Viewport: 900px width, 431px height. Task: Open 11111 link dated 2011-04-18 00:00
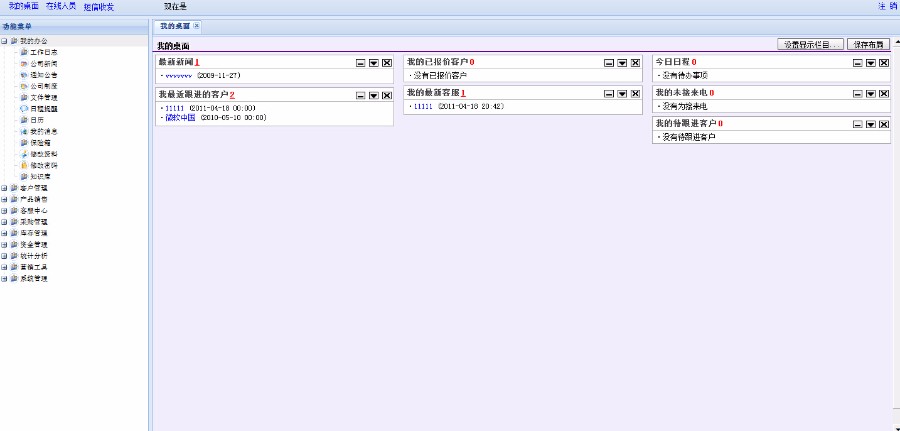point(174,108)
